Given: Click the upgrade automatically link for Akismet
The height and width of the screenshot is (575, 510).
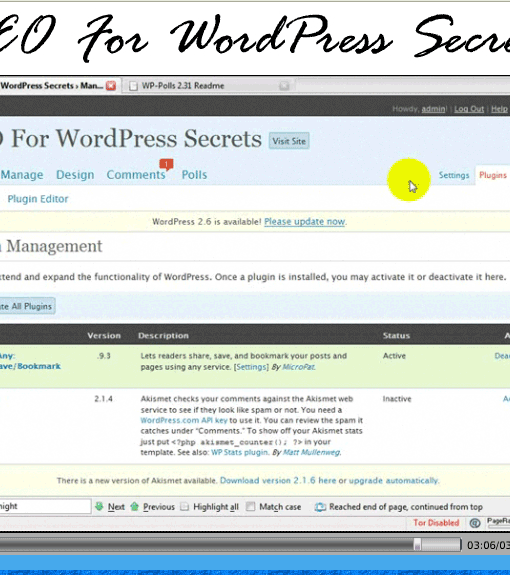Looking at the screenshot, I should coord(393,480).
